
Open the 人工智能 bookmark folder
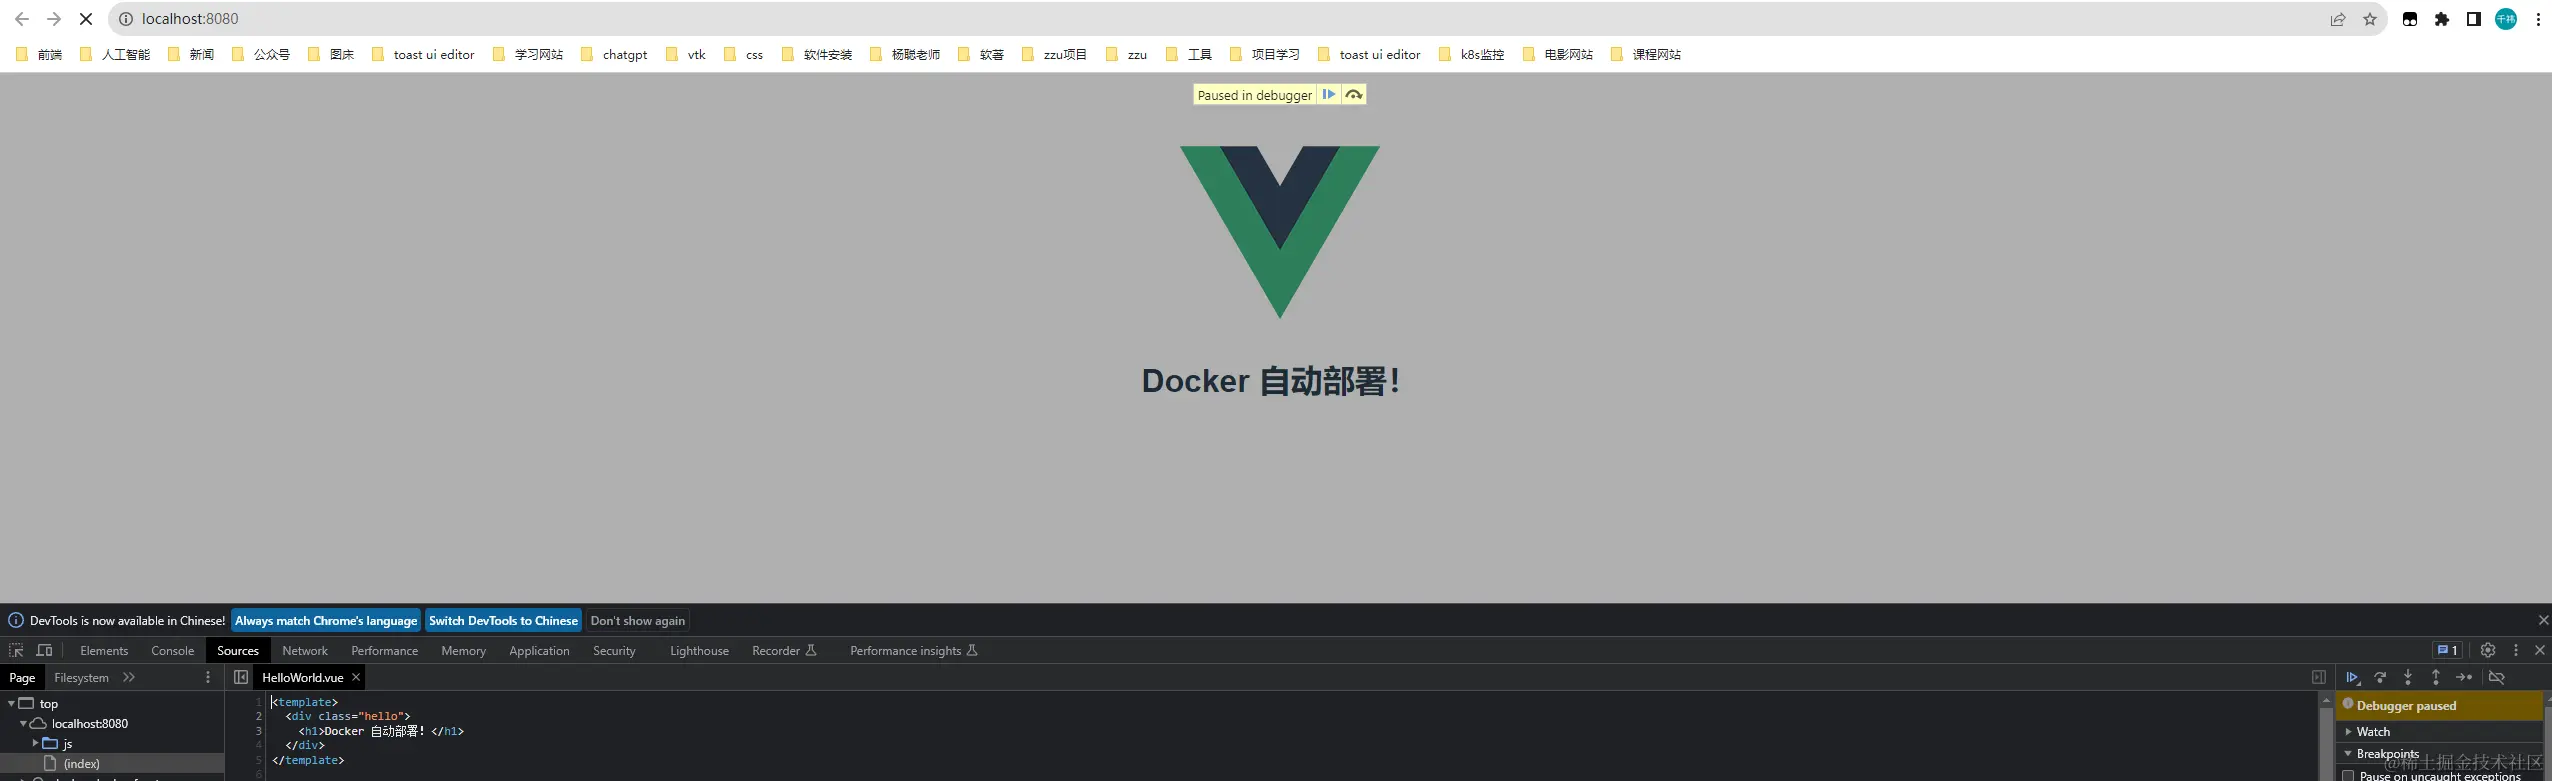tap(114, 54)
